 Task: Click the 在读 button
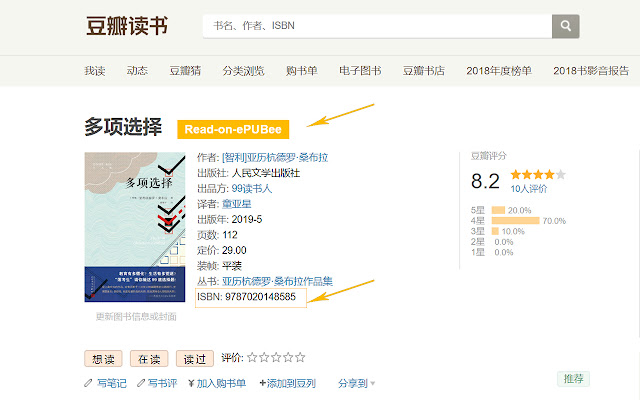point(149,359)
